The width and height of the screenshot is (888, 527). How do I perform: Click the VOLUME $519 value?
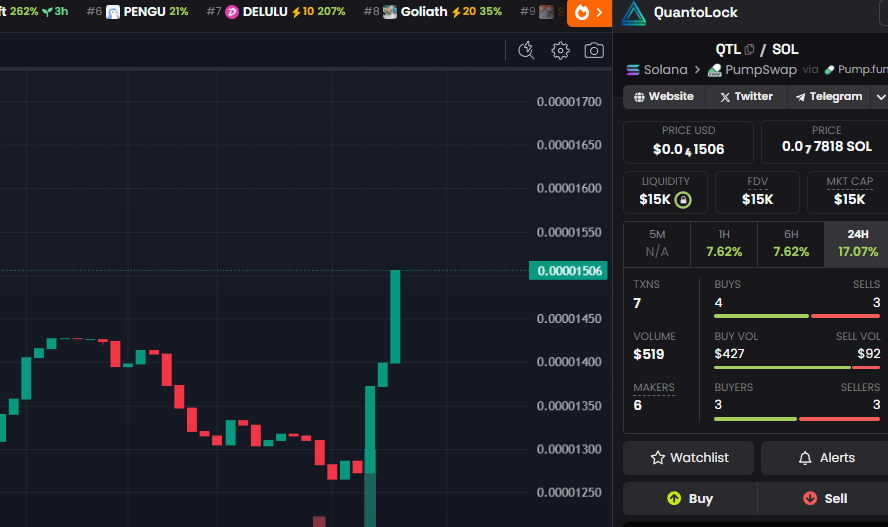648,354
